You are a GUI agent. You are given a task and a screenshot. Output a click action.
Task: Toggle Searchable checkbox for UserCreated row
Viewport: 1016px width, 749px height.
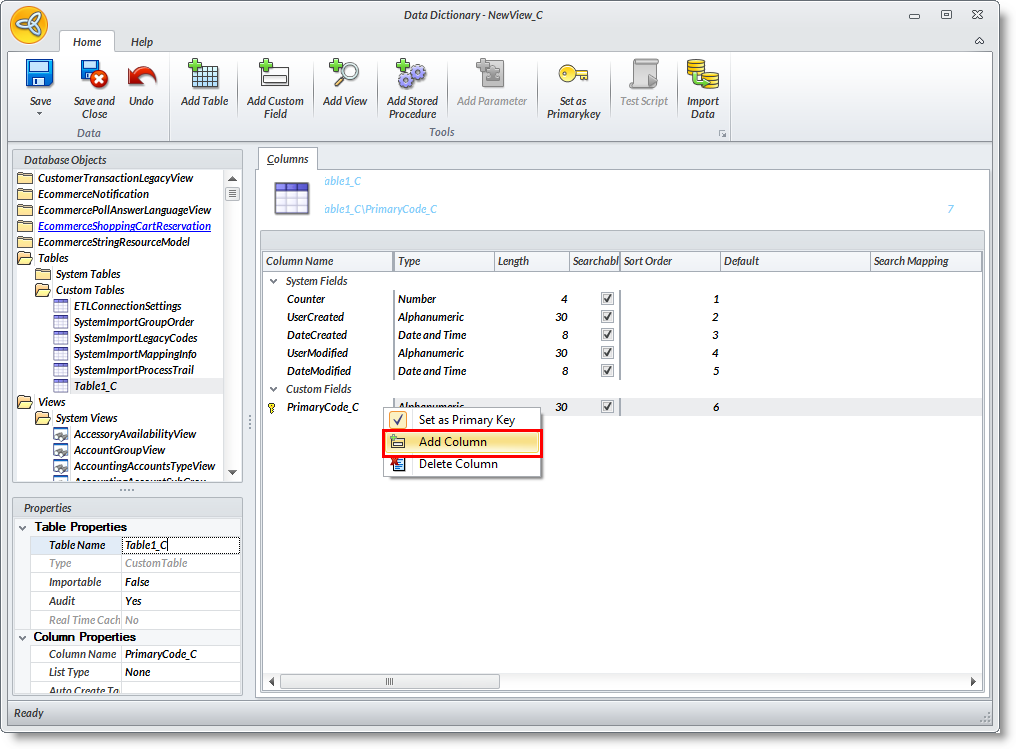[x=607, y=317]
